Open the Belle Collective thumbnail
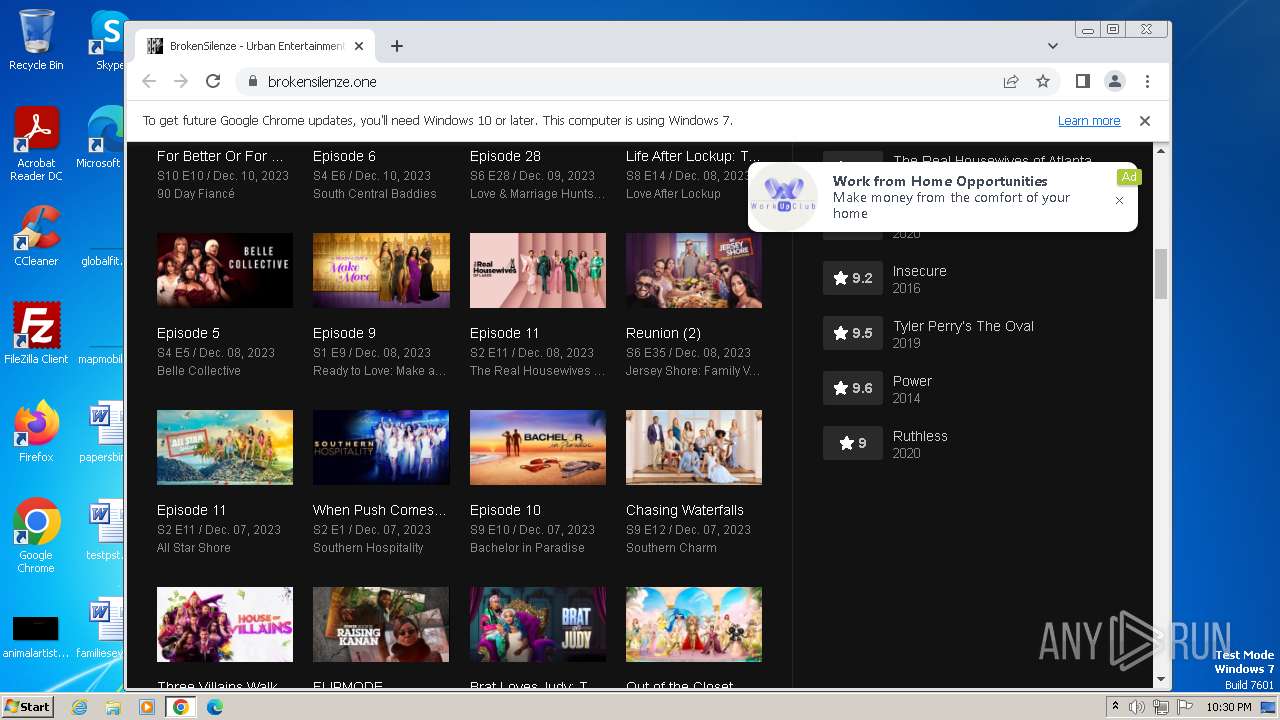1280x720 pixels. pyautogui.click(x=225, y=270)
